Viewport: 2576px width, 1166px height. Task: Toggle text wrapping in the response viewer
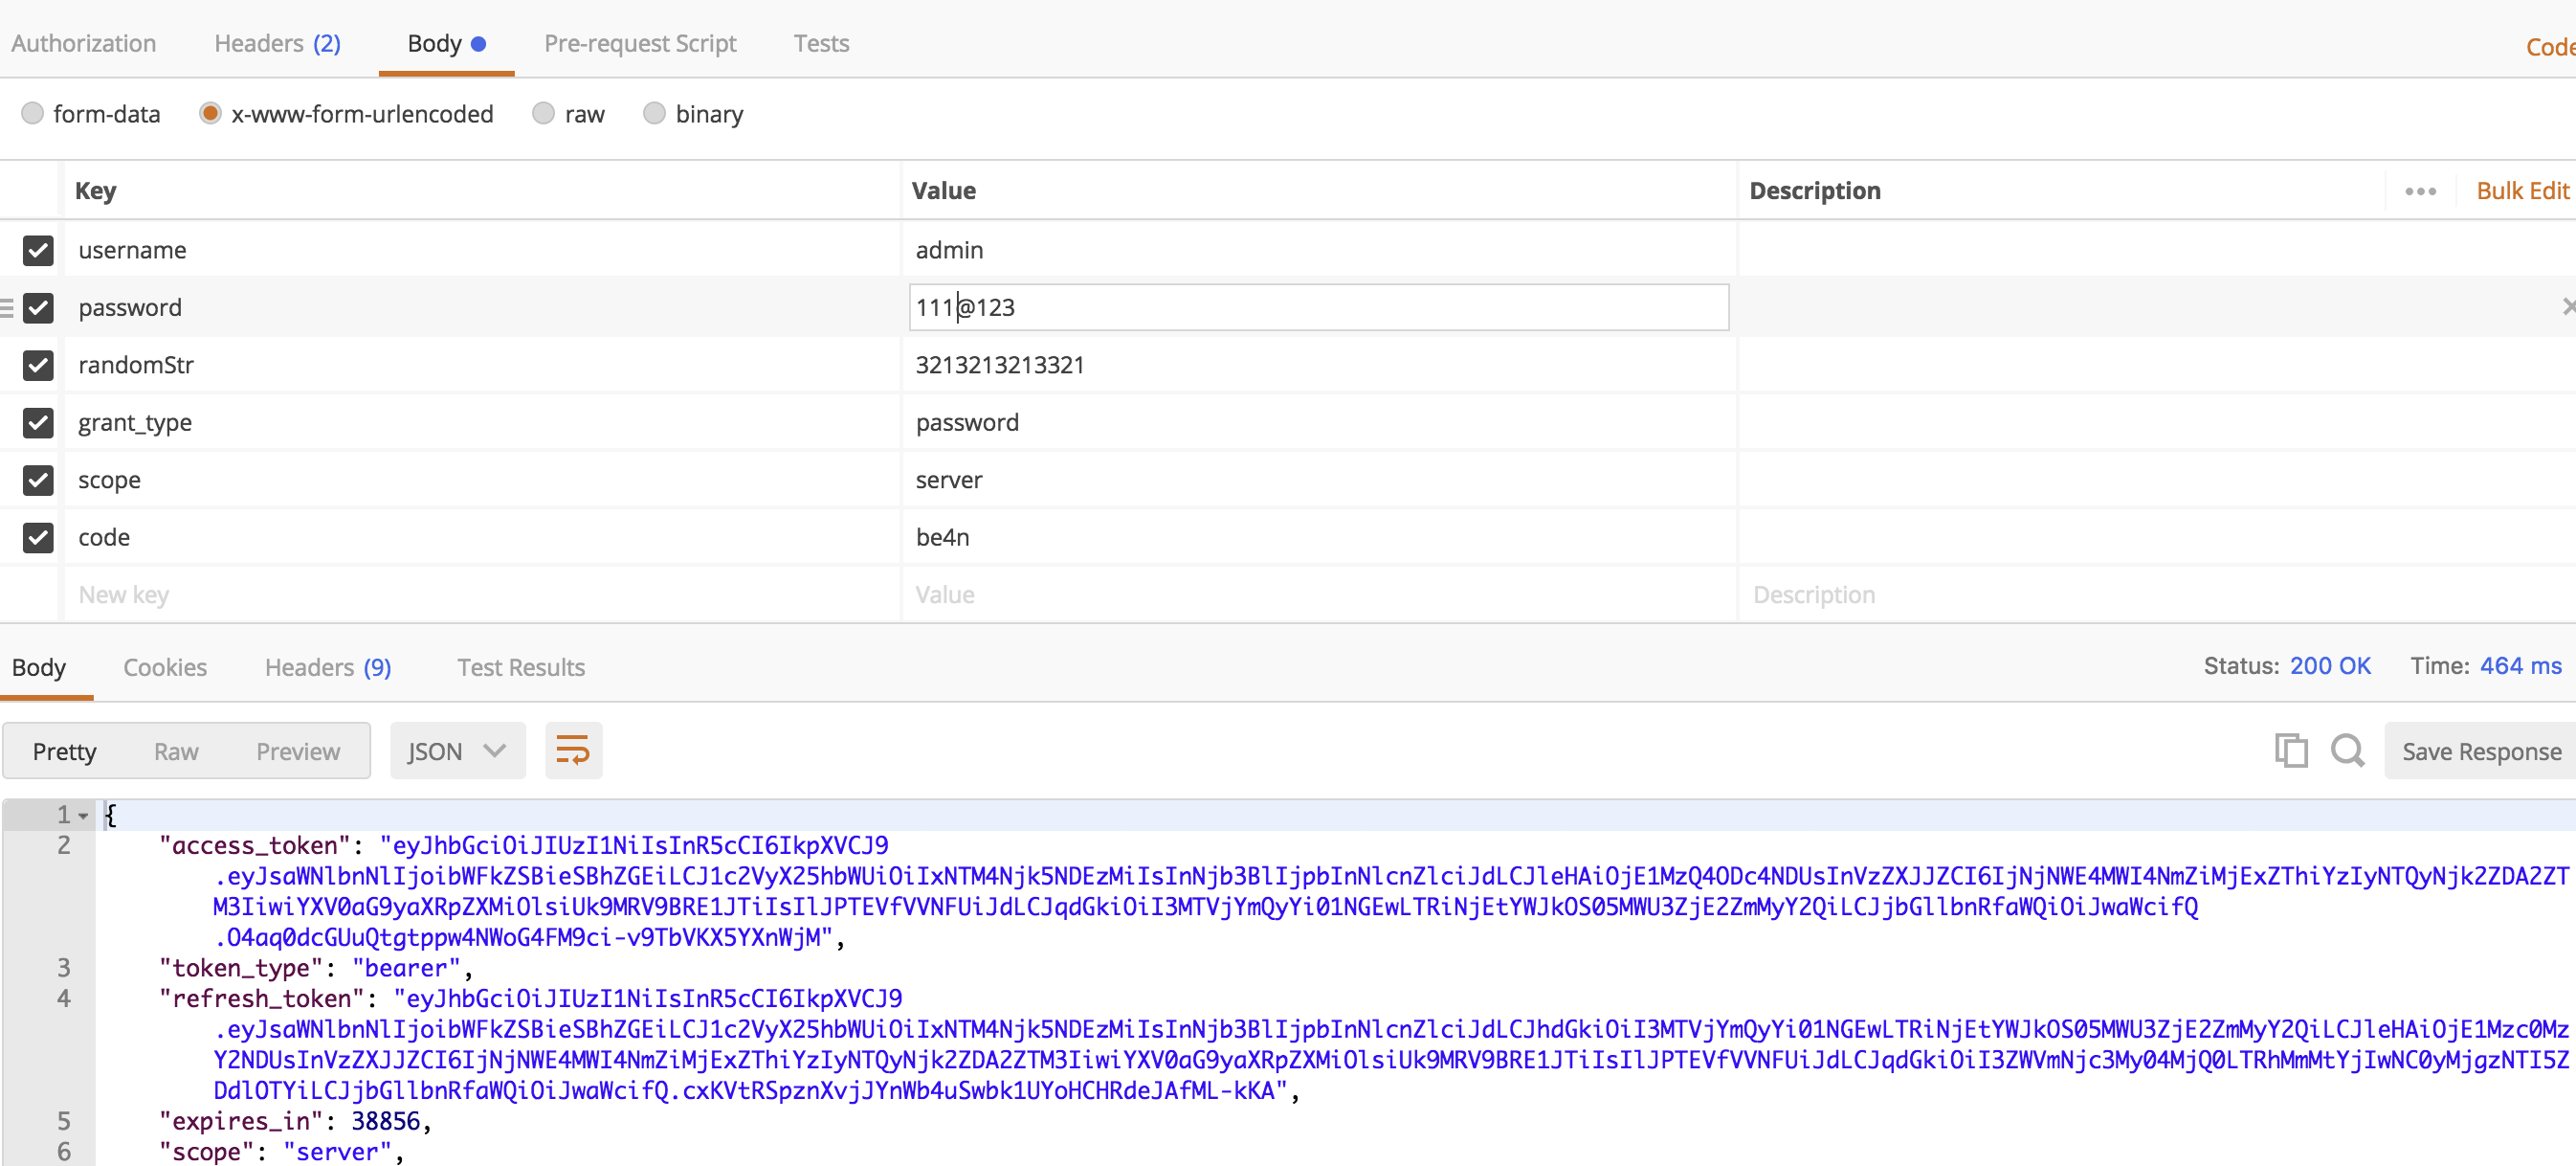[573, 750]
